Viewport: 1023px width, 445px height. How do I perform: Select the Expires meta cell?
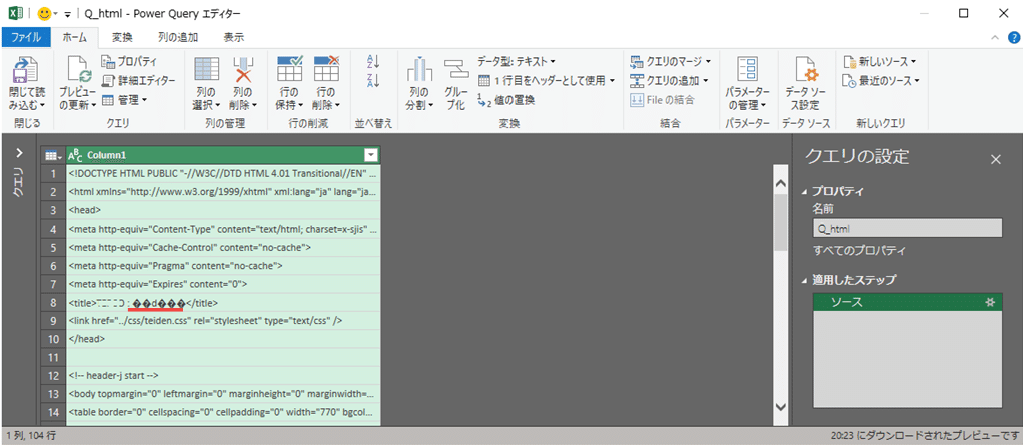pyautogui.click(x=223, y=284)
